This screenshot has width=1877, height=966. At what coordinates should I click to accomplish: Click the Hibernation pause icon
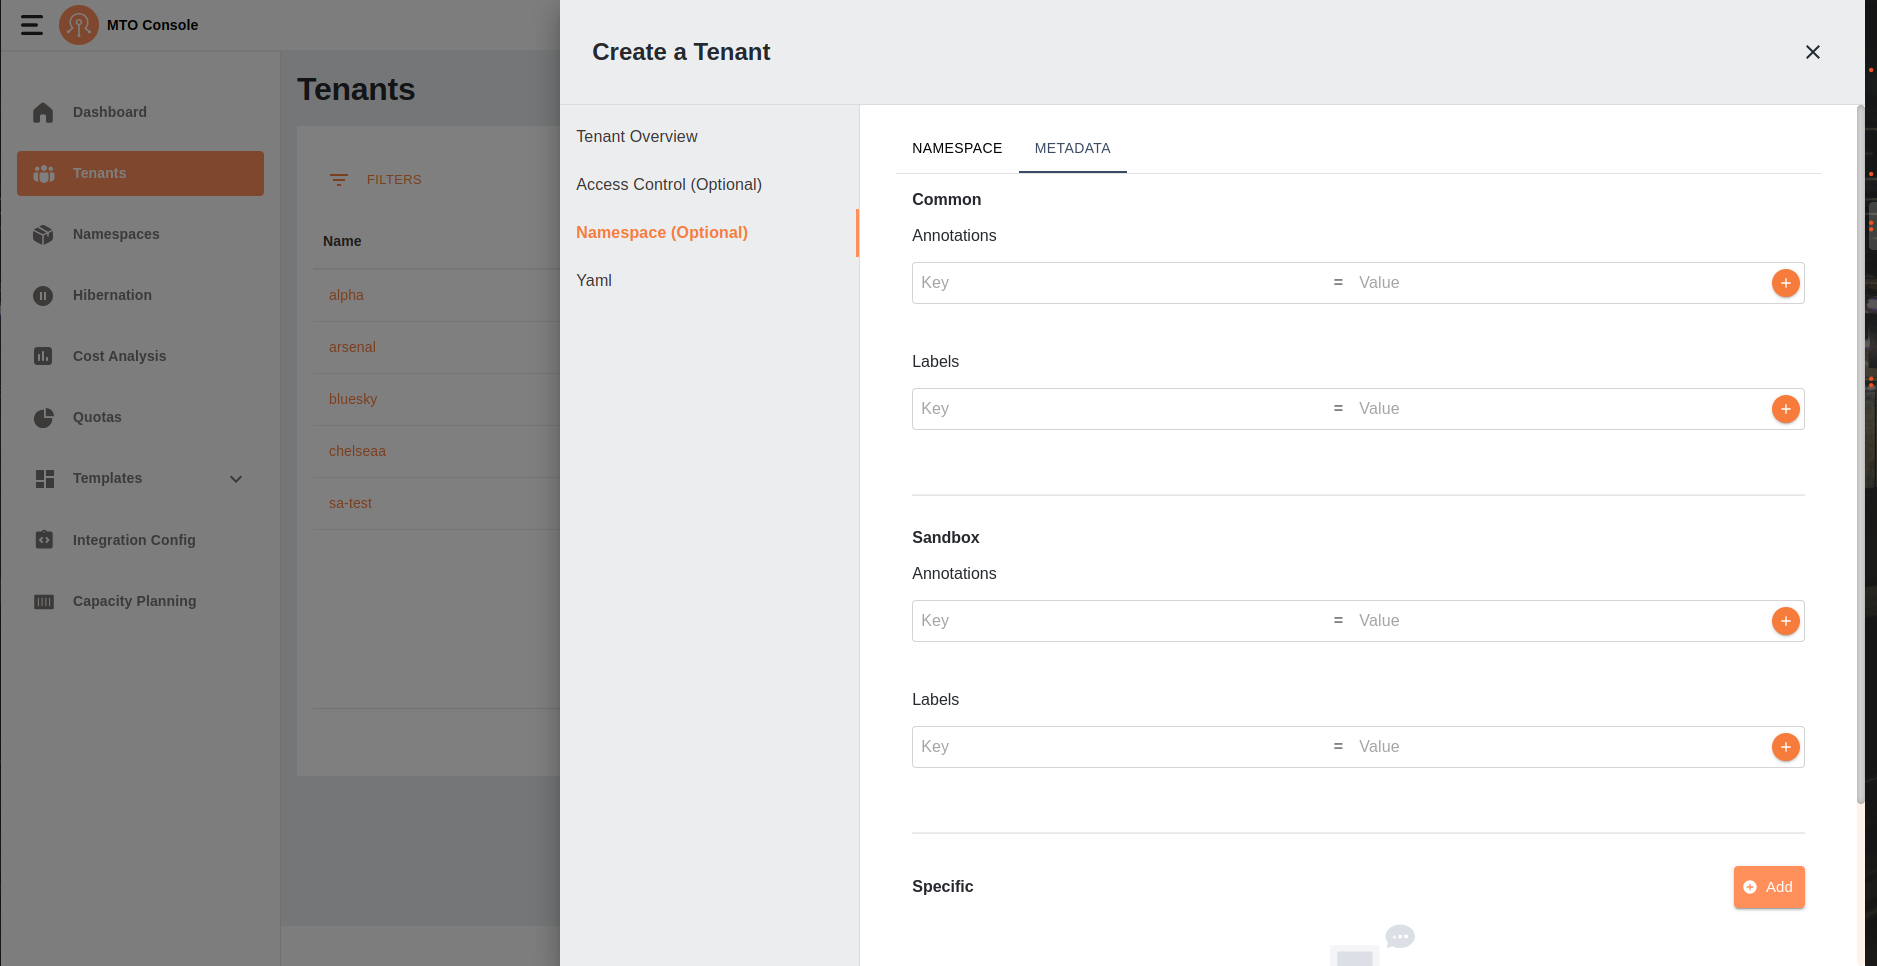43,296
